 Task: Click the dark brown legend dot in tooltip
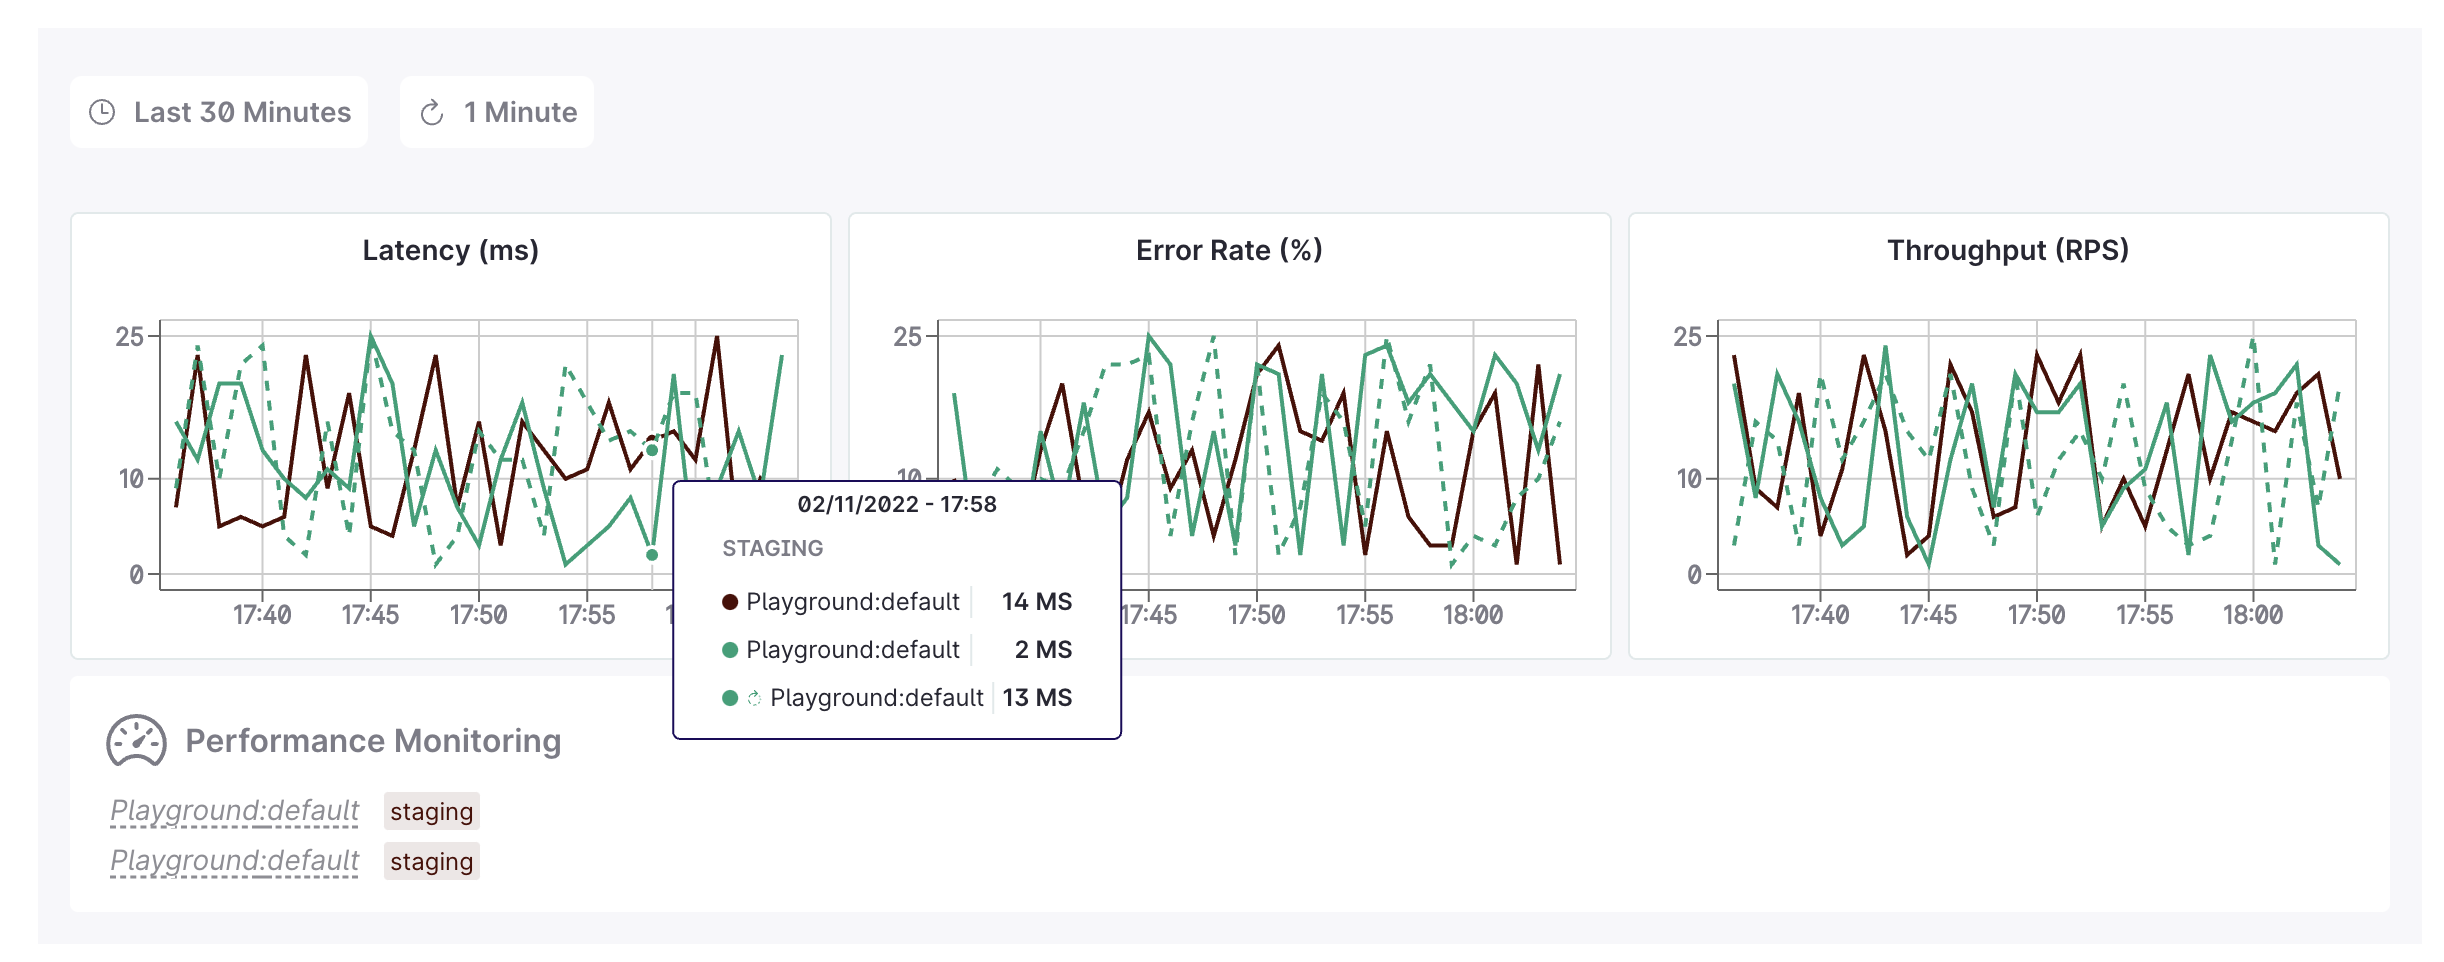coord(730,602)
